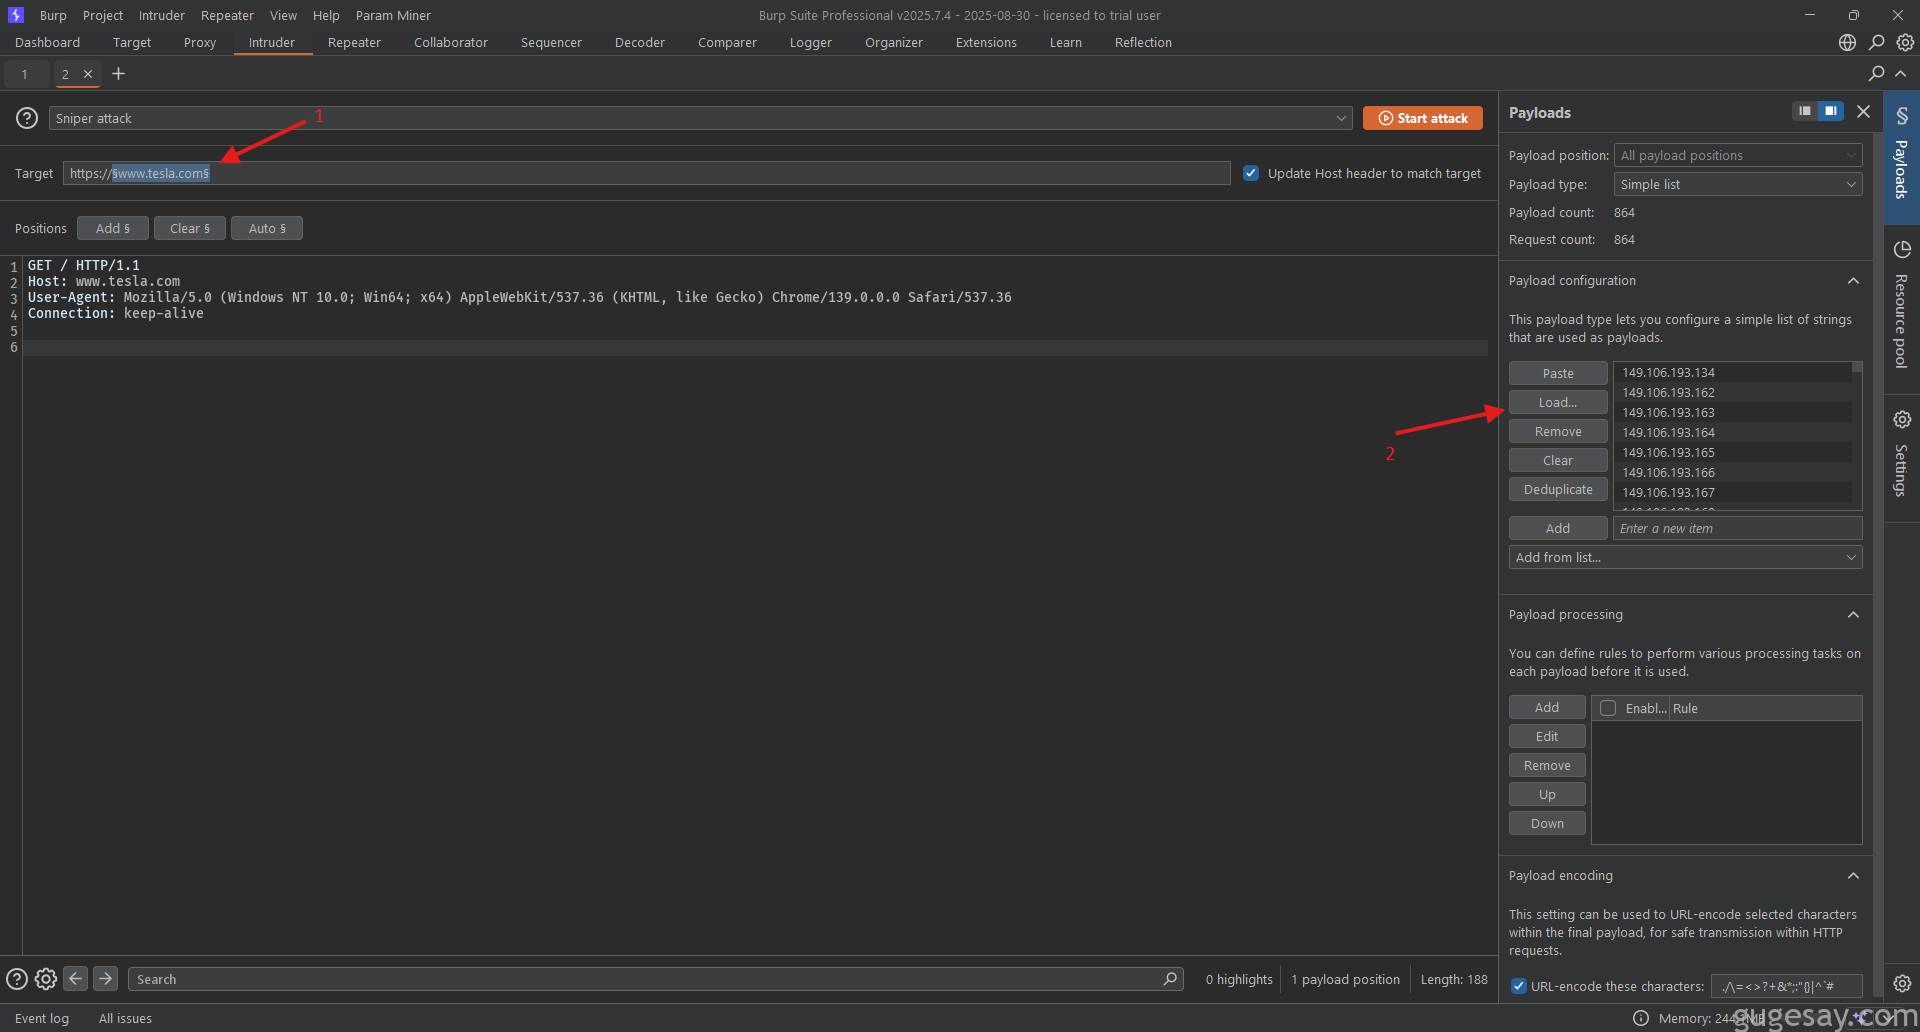Click Paste in payload configuration
The image size is (1920, 1032).
click(1558, 373)
